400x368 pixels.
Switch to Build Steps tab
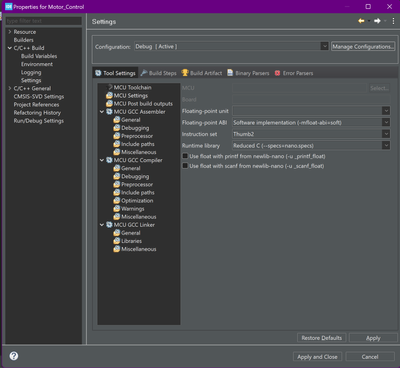pyautogui.click(x=159, y=73)
